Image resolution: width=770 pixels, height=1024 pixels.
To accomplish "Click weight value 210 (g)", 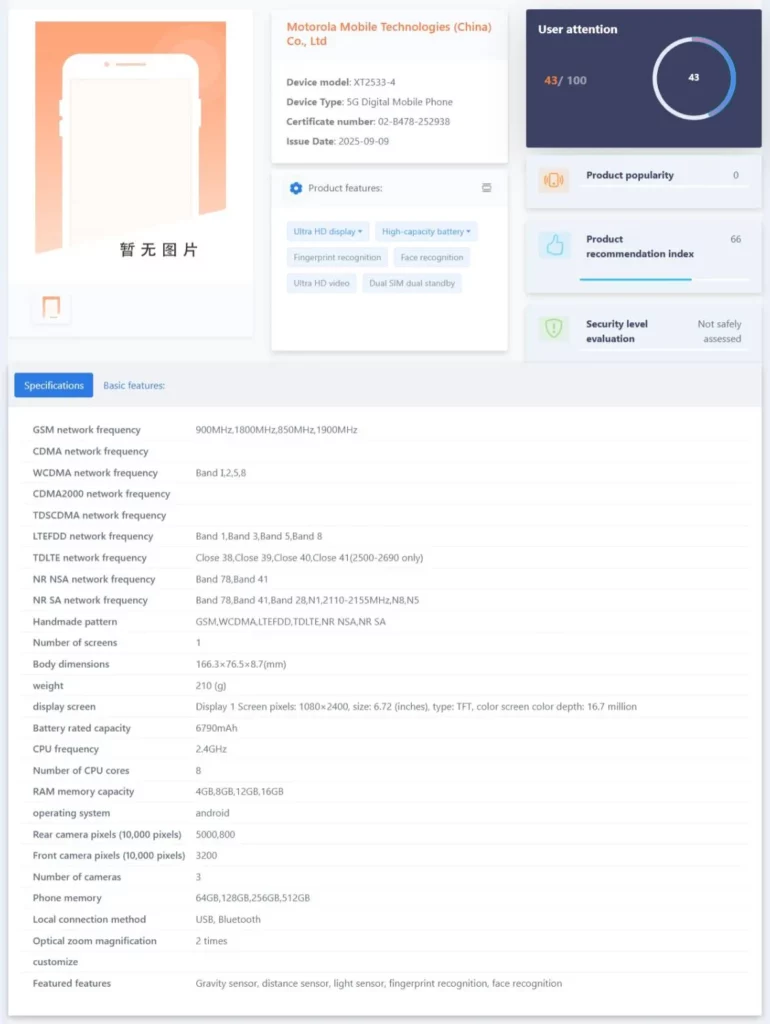I will (211, 686).
